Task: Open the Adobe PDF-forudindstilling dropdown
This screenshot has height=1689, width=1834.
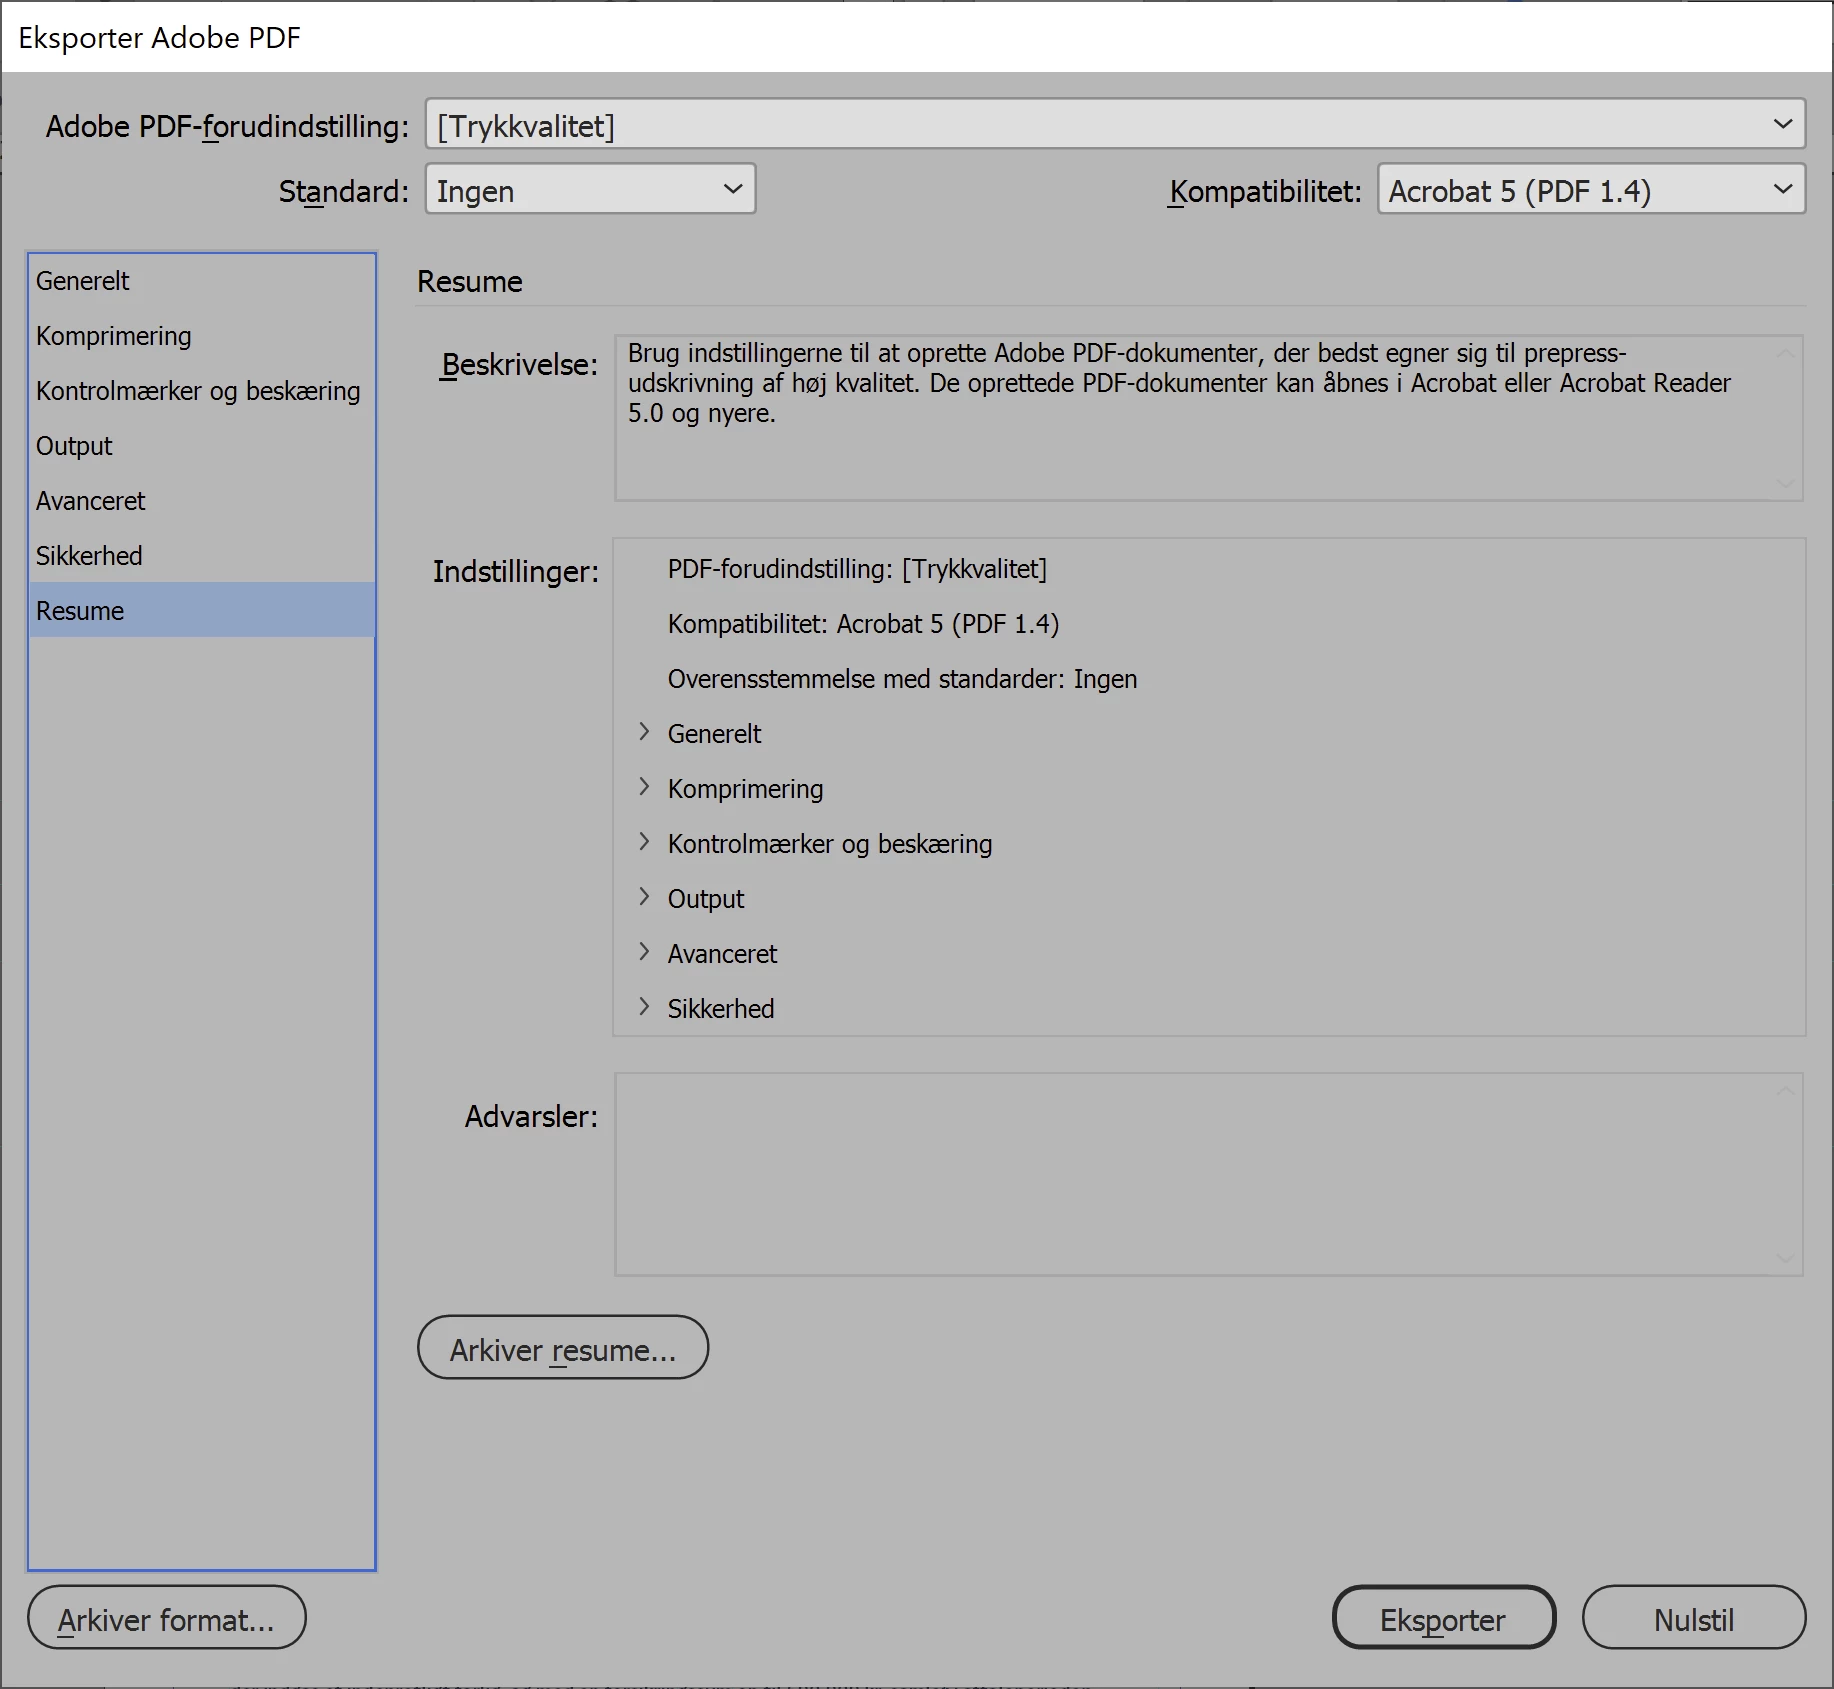Action: [1115, 125]
